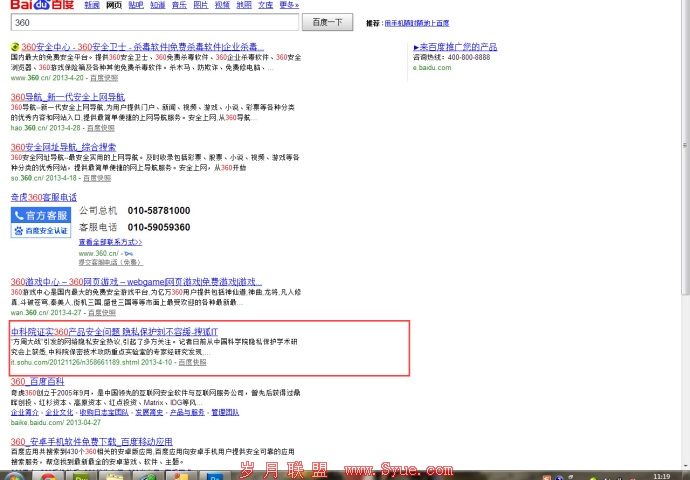Click the search box containing 360
The image size is (690, 480).
coord(155,22)
